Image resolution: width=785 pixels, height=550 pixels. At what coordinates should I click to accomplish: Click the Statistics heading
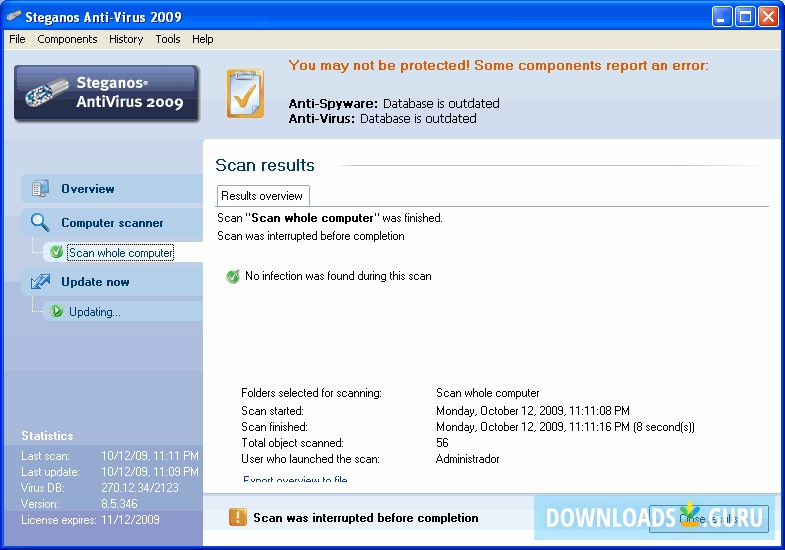pyautogui.click(x=47, y=436)
